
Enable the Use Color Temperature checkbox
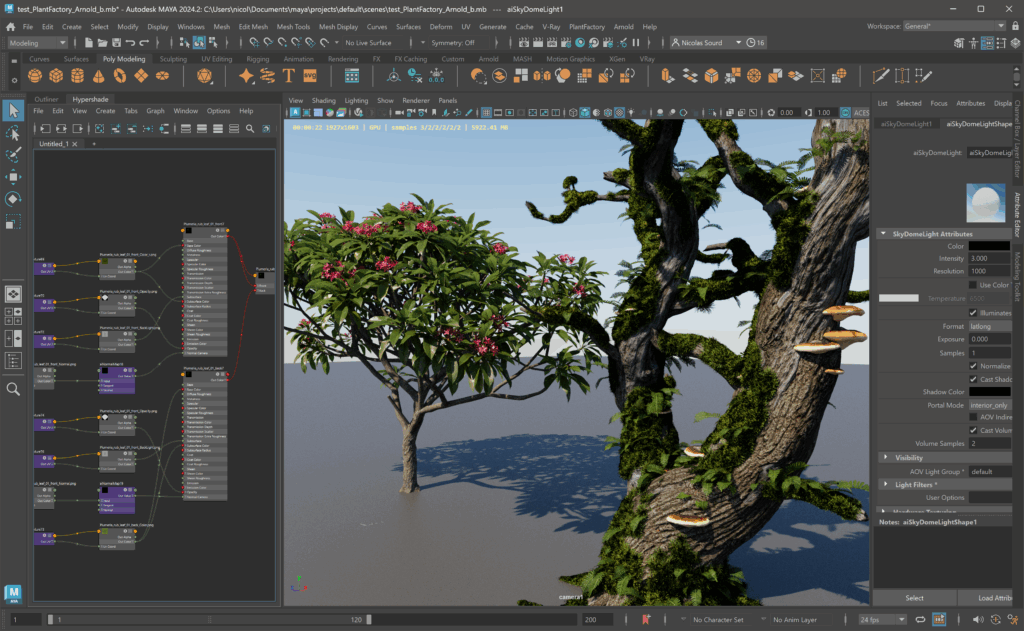point(973,285)
